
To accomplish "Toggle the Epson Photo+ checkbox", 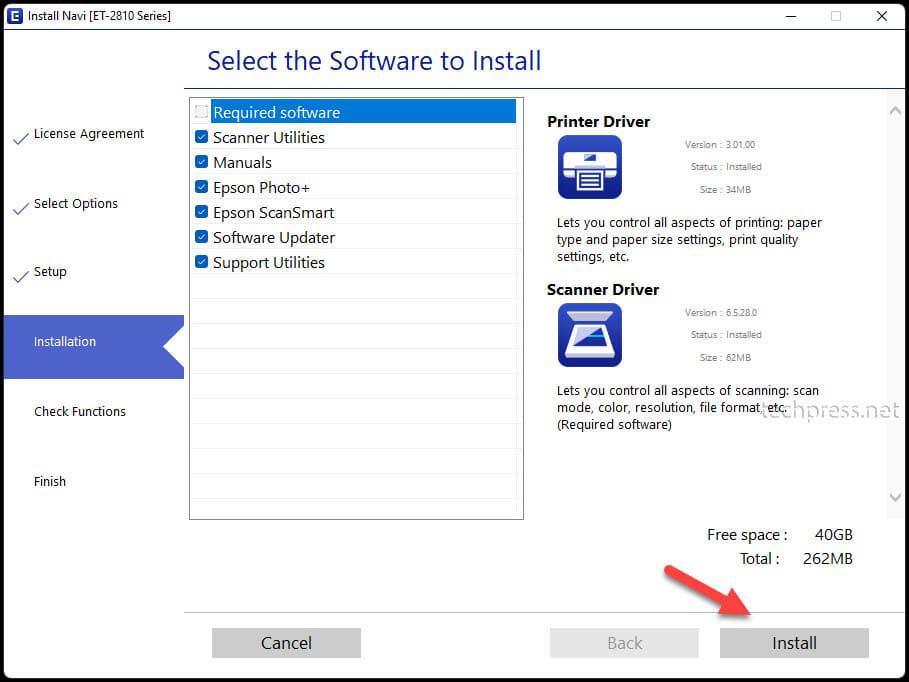I will coord(201,187).
